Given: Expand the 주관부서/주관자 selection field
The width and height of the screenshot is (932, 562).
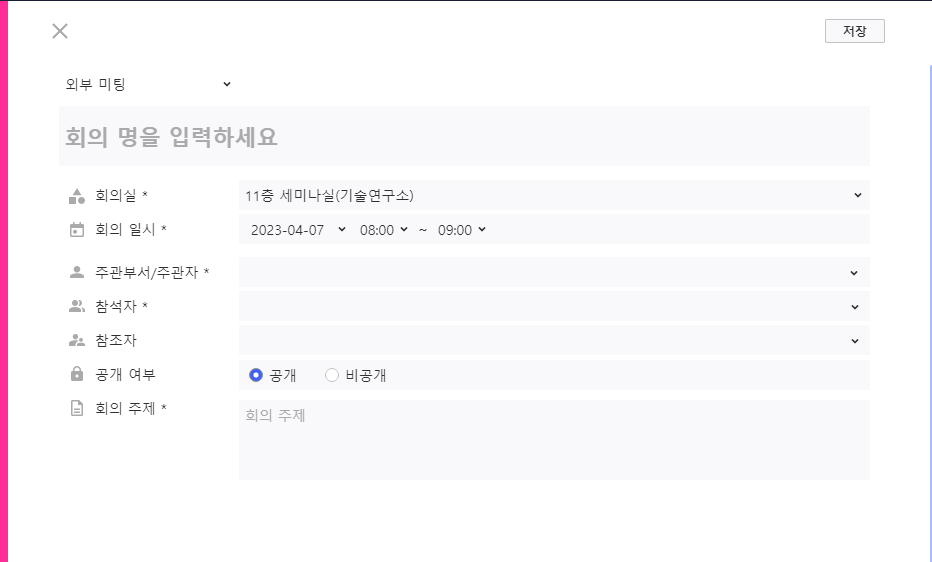Looking at the screenshot, I should [x=554, y=272].
